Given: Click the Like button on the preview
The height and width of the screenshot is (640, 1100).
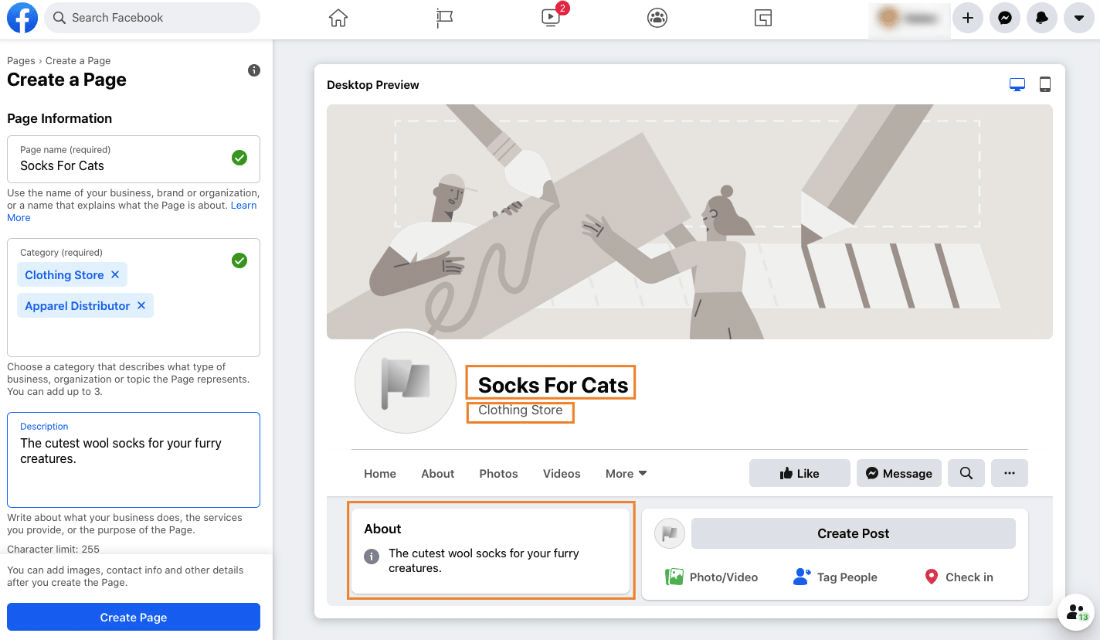Looking at the screenshot, I should click(x=799, y=472).
